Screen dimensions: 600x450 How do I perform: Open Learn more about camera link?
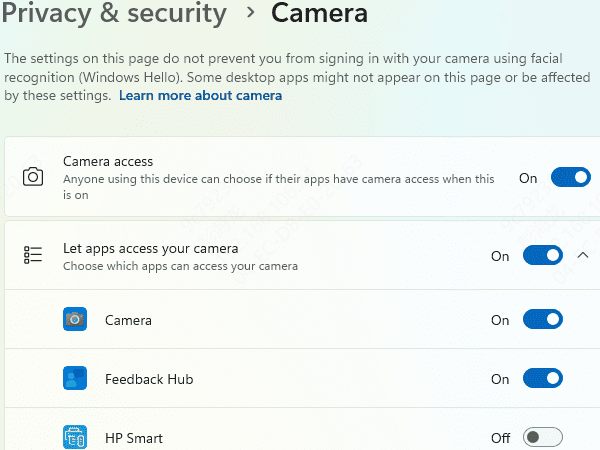pyautogui.click(x=201, y=95)
